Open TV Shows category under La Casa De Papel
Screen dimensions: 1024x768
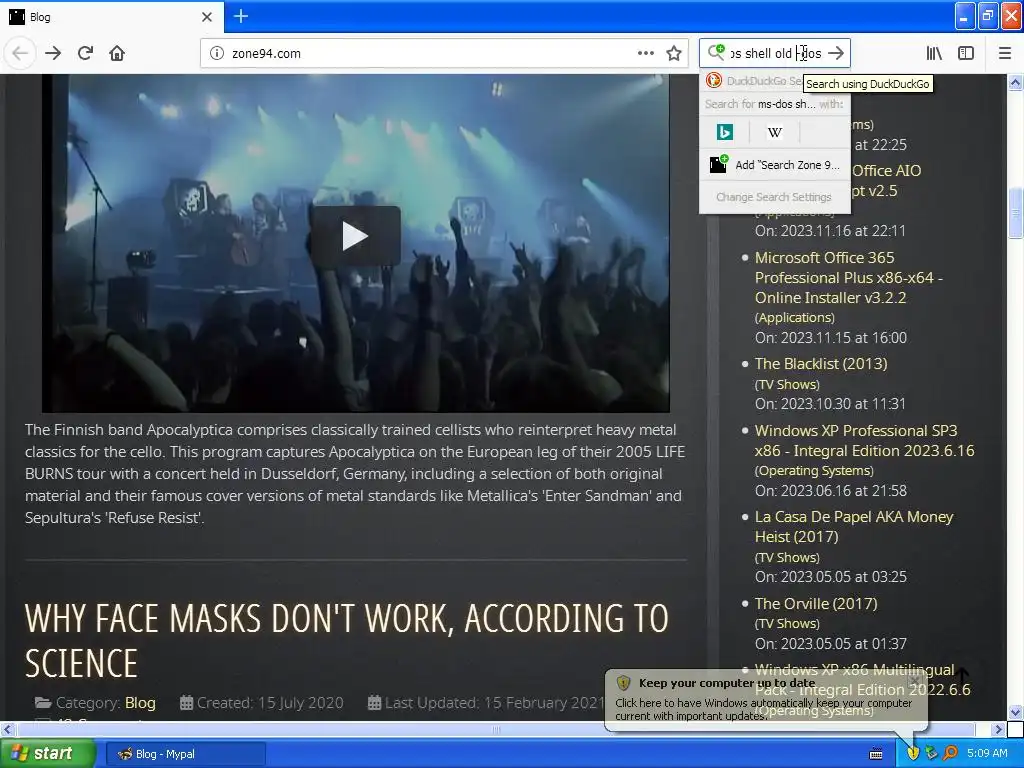click(787, 558)
